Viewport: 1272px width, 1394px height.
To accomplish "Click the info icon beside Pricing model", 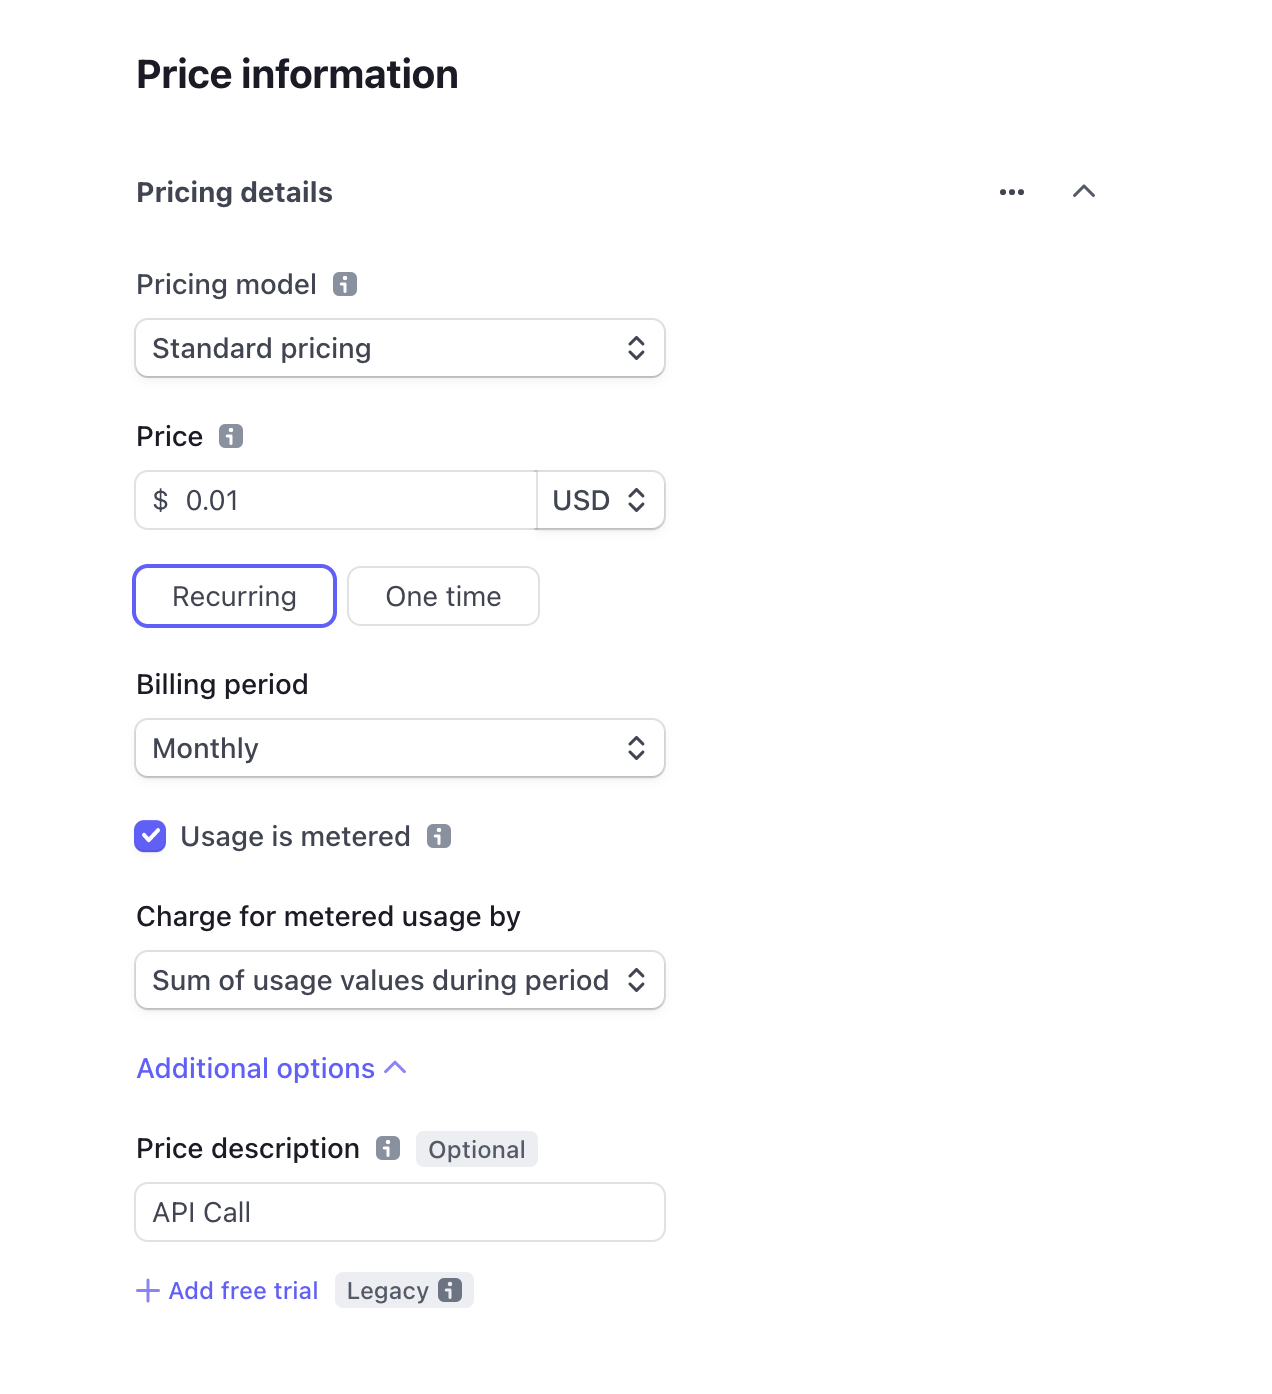I will pyautogui.click(x=345, y=284).
